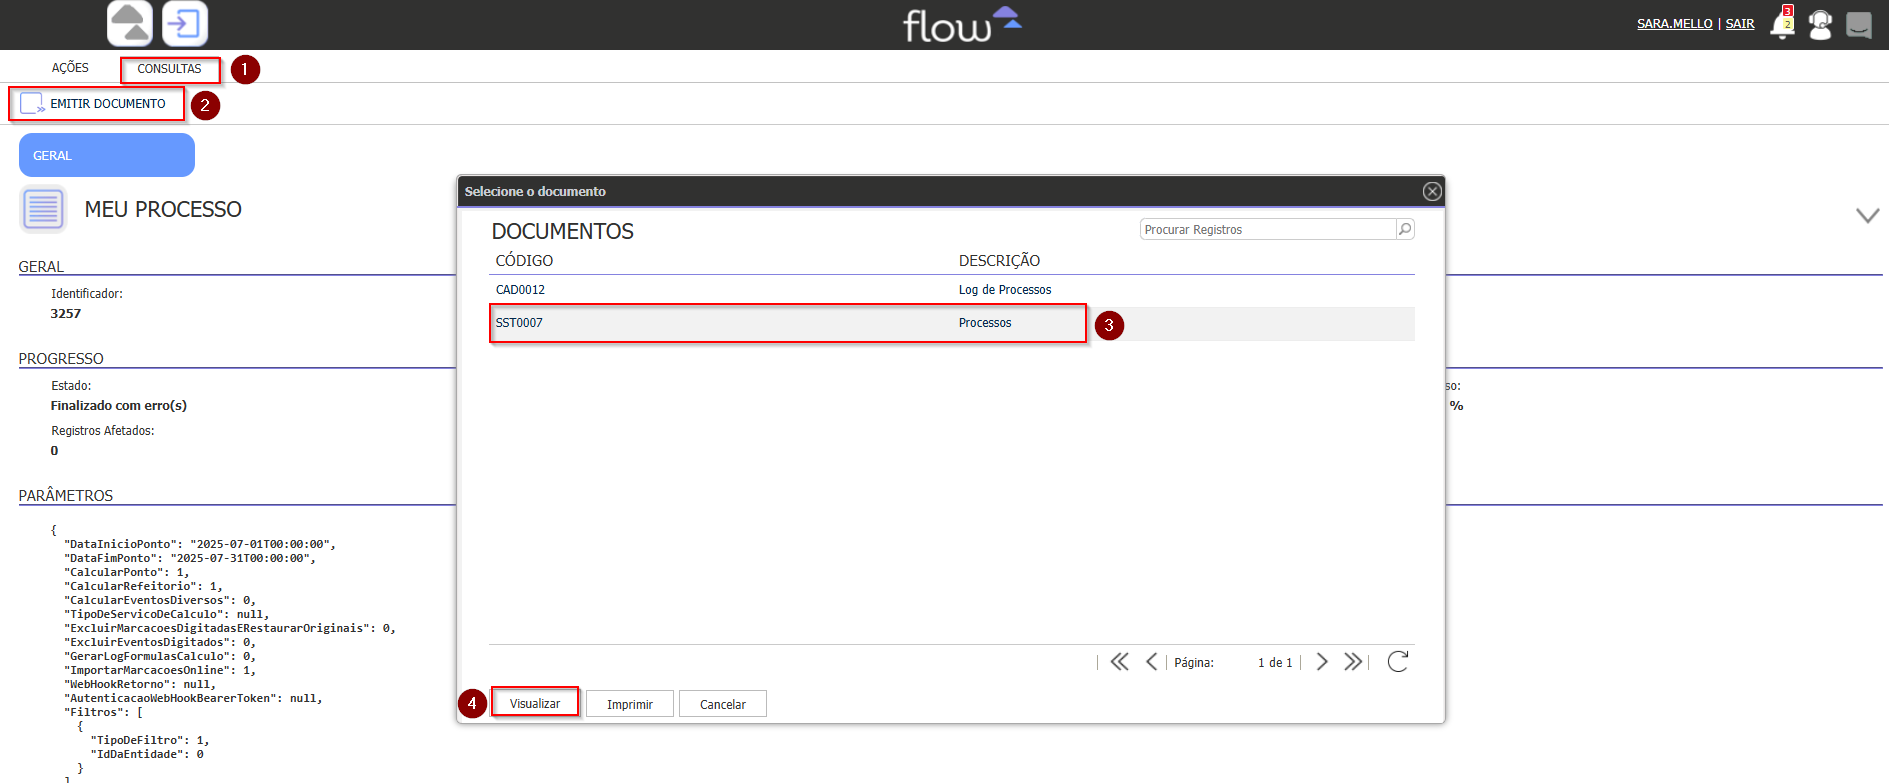This screenshot has width=1889, height=783.
Task: Click the search magnifier icon in dialog
Action: 1405,229
